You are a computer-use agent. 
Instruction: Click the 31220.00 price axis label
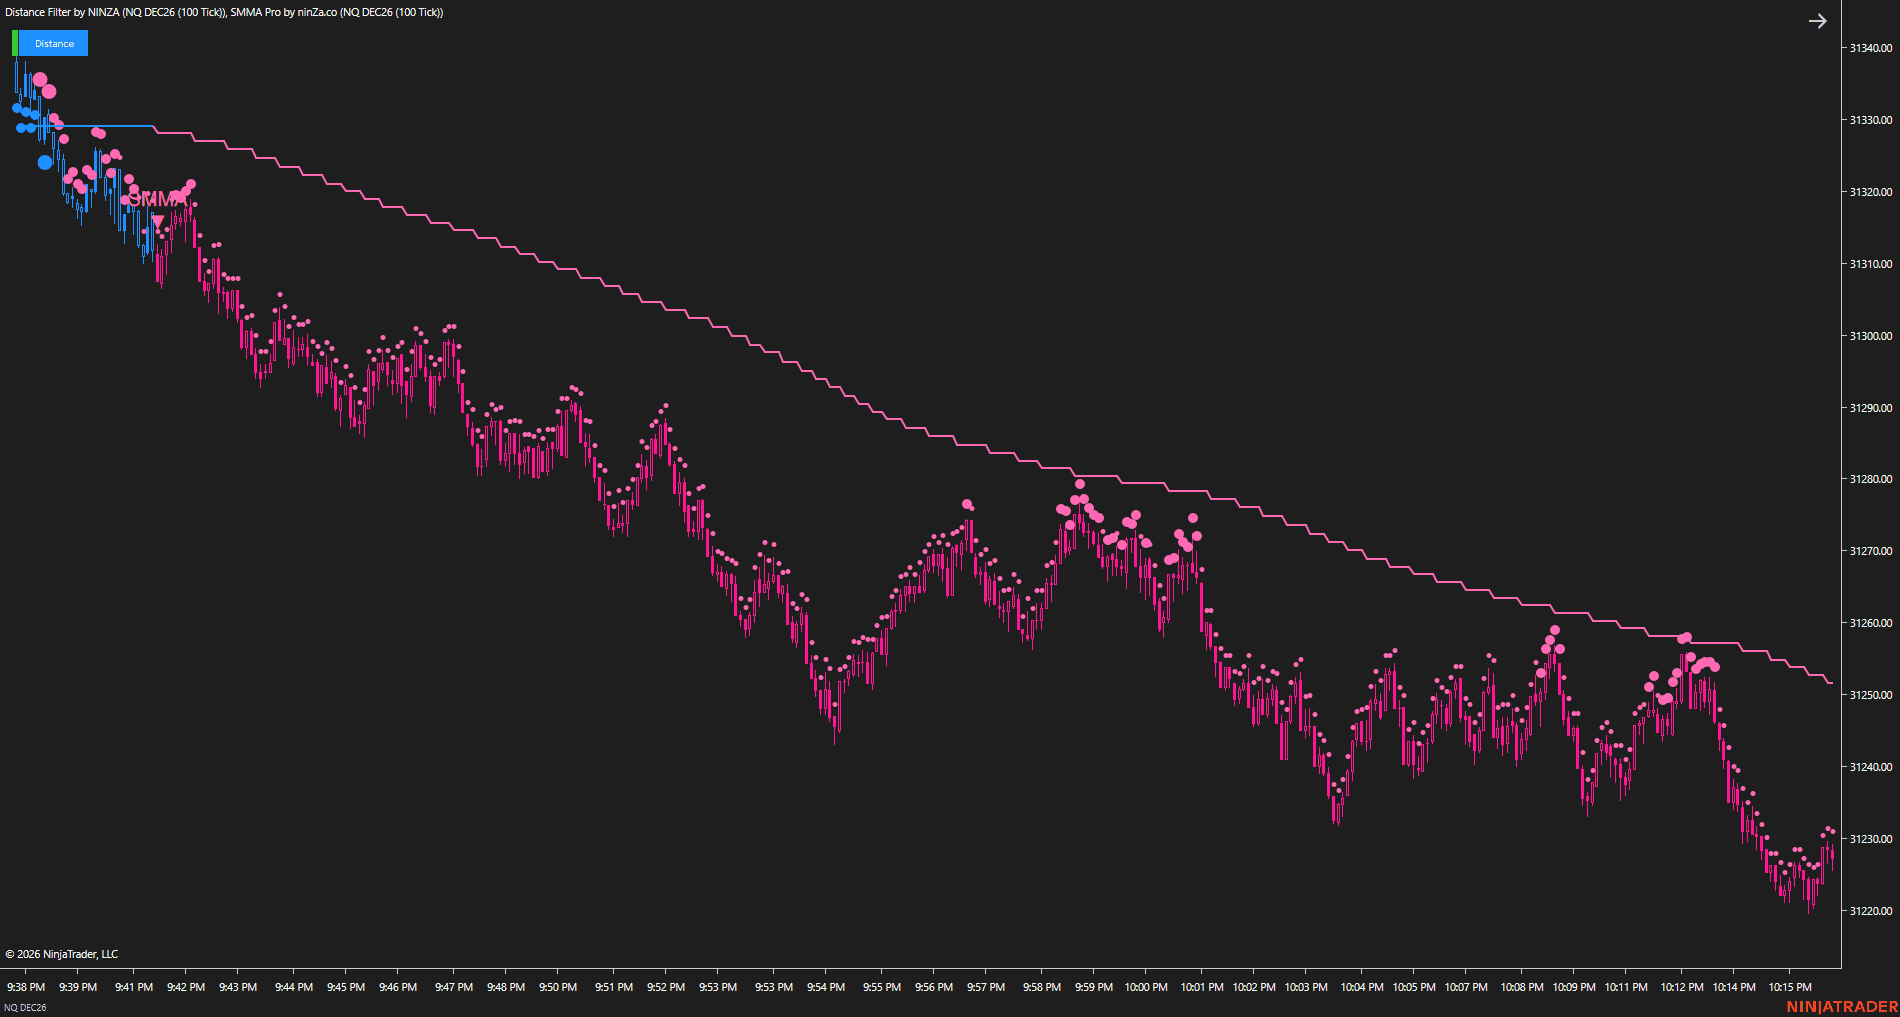(x=1870, y=911)
